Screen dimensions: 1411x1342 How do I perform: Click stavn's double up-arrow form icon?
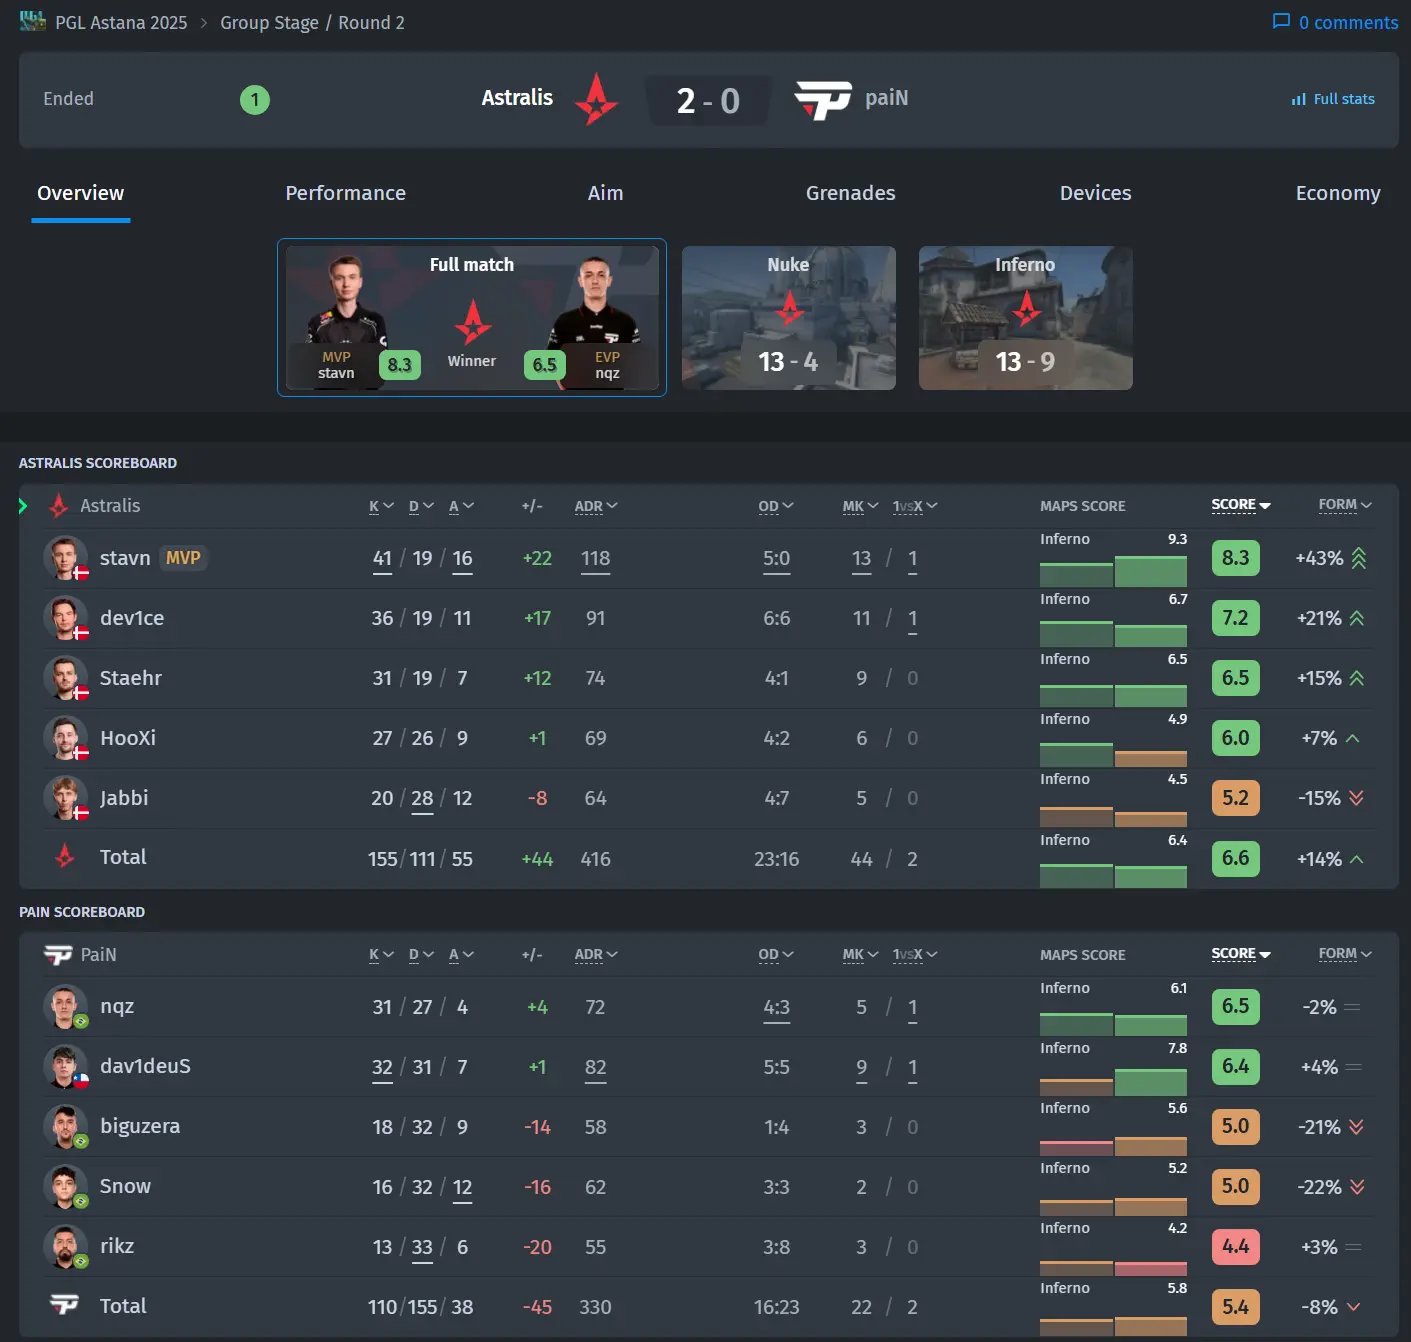pyautogui.click(x=1358, y=558)
